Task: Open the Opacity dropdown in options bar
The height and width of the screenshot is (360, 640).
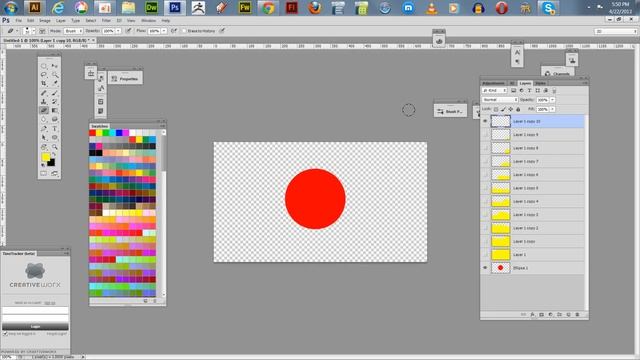Action: [x=118, y=31]
